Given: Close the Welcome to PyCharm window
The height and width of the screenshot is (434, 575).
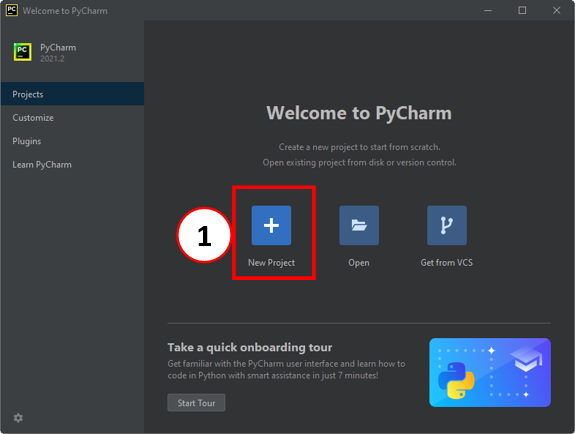Looking at the screenshot, I should [x=556, y=10].
